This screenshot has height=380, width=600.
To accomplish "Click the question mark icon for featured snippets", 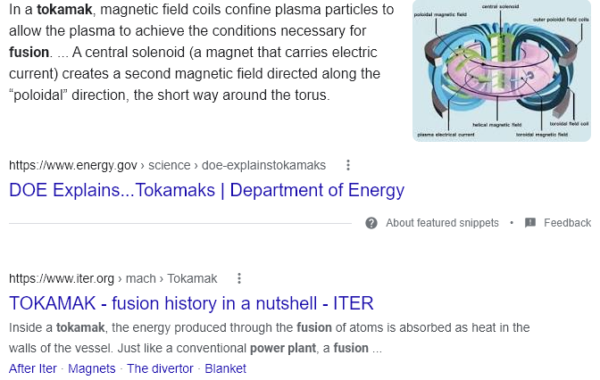I will (x=371, y=223).
